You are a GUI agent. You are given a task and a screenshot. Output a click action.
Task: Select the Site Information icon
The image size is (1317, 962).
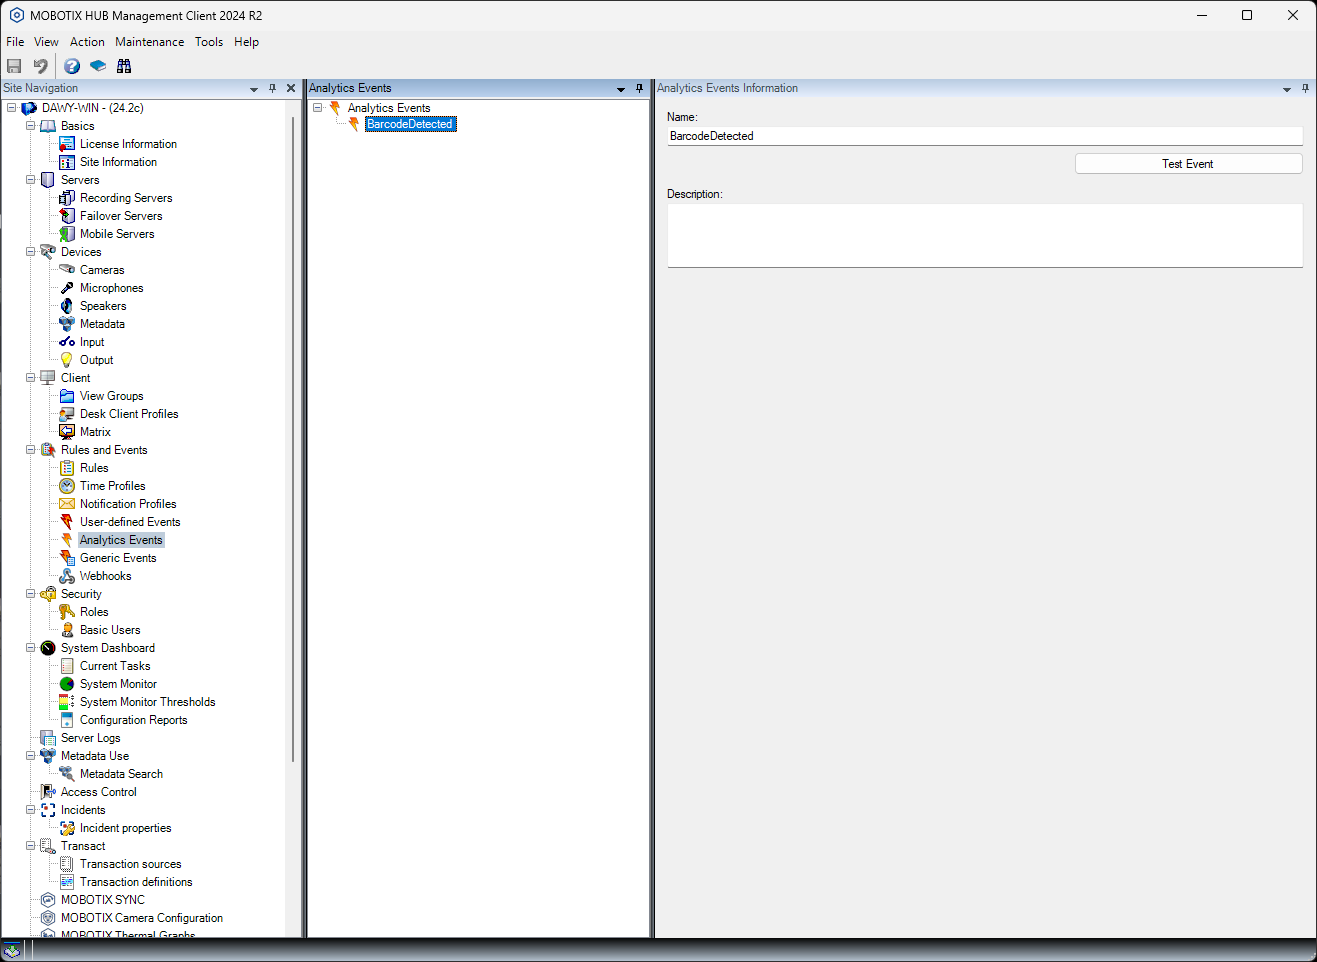(x=67, y=162)
